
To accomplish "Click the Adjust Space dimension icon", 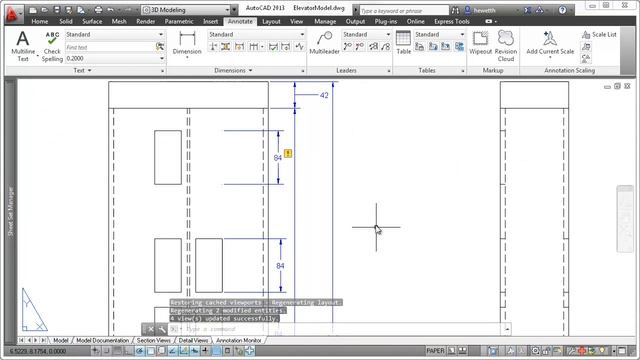I will [226, 47].
